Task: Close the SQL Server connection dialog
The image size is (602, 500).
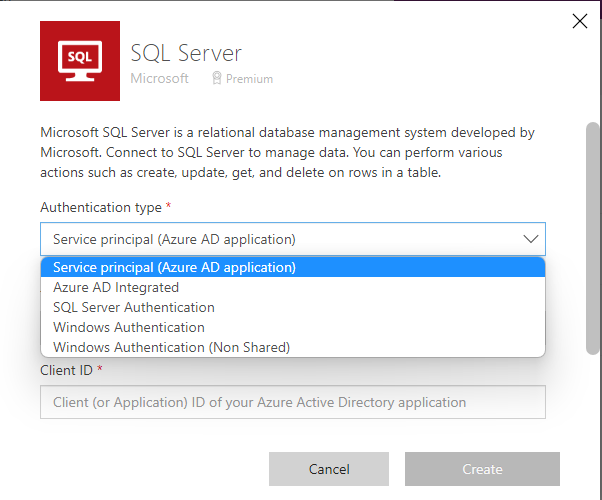Action: 578,22
